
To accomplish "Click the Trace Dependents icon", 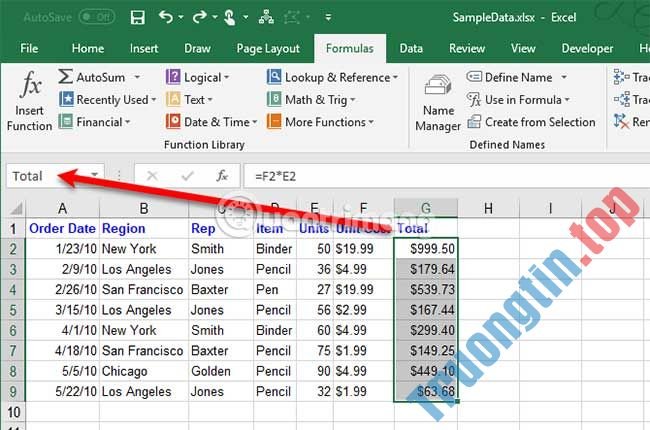I will point(621,99).
